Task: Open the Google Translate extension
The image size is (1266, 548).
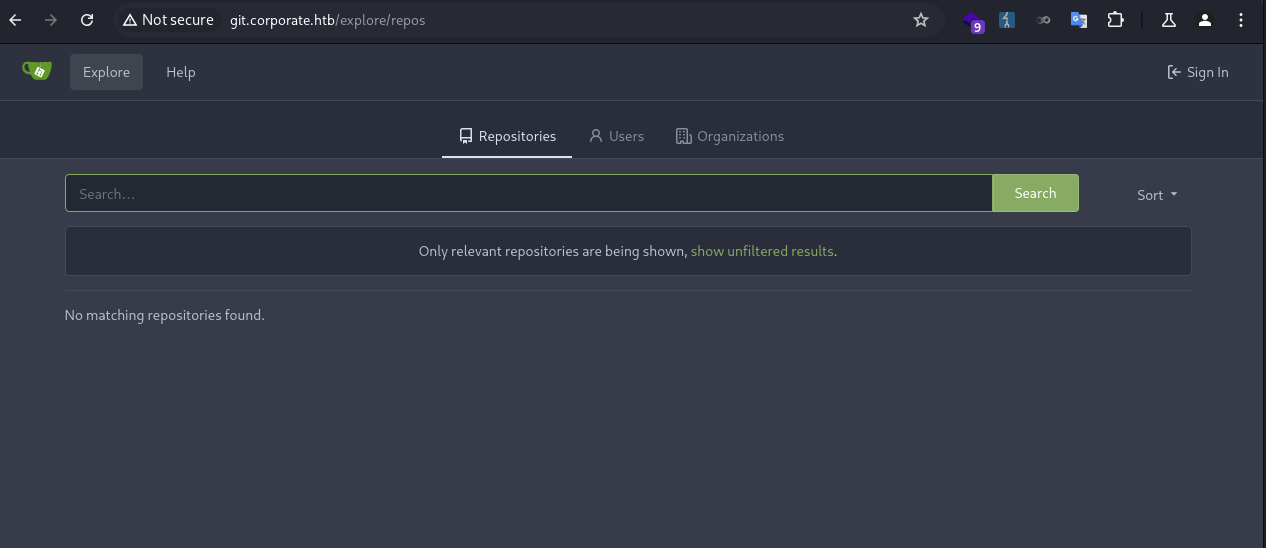Action: (1079, 20)
